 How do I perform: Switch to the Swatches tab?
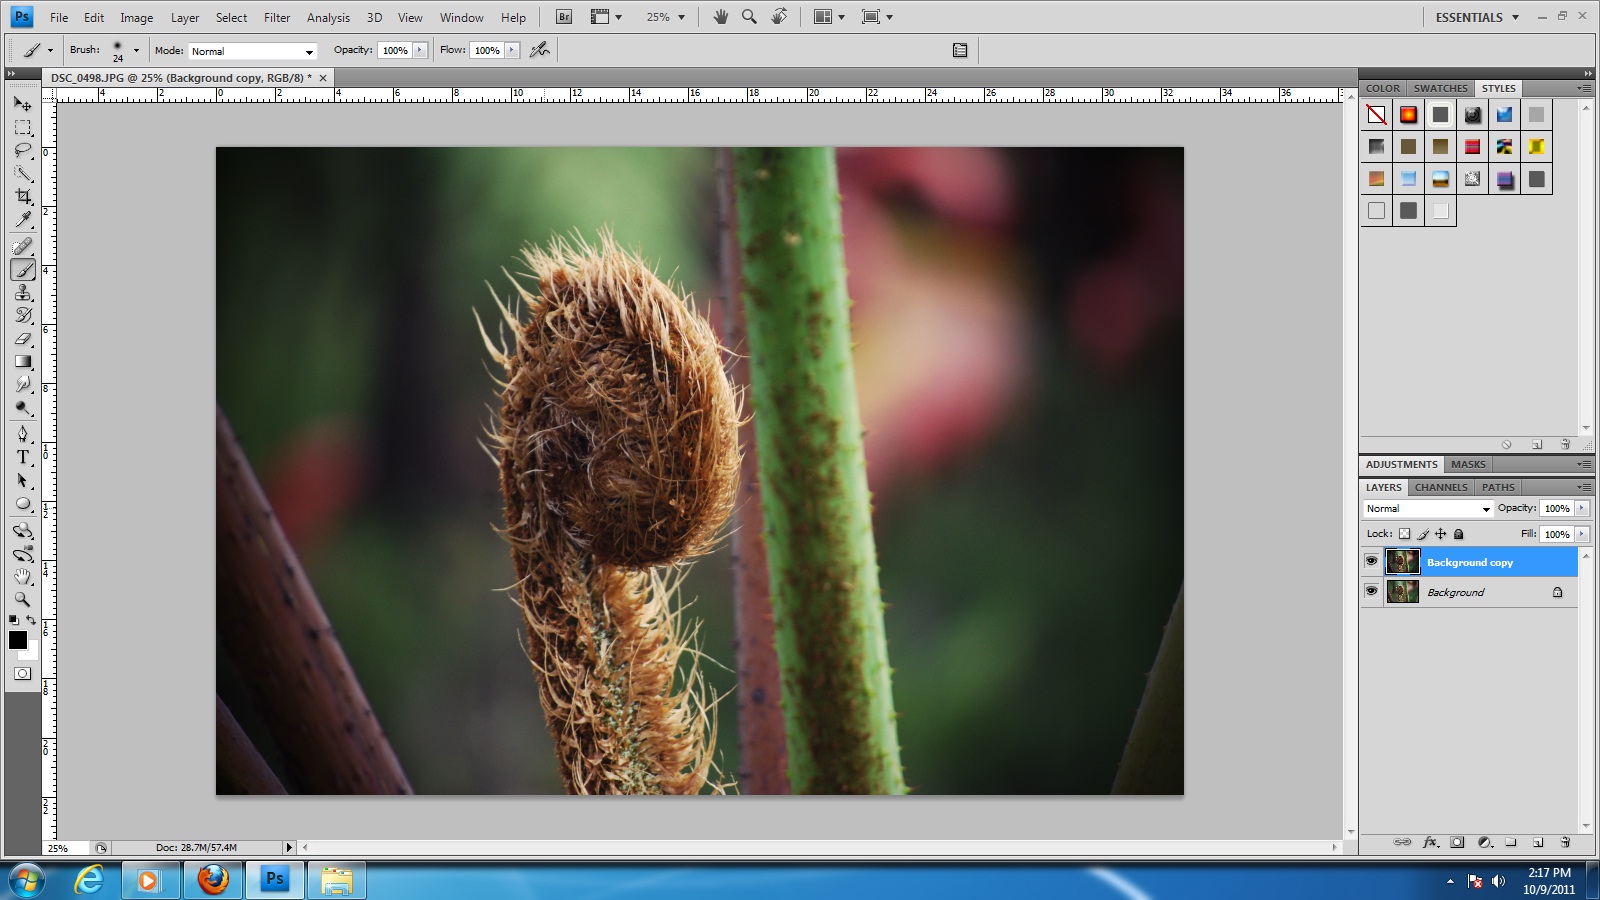[x=1441, y=88]
